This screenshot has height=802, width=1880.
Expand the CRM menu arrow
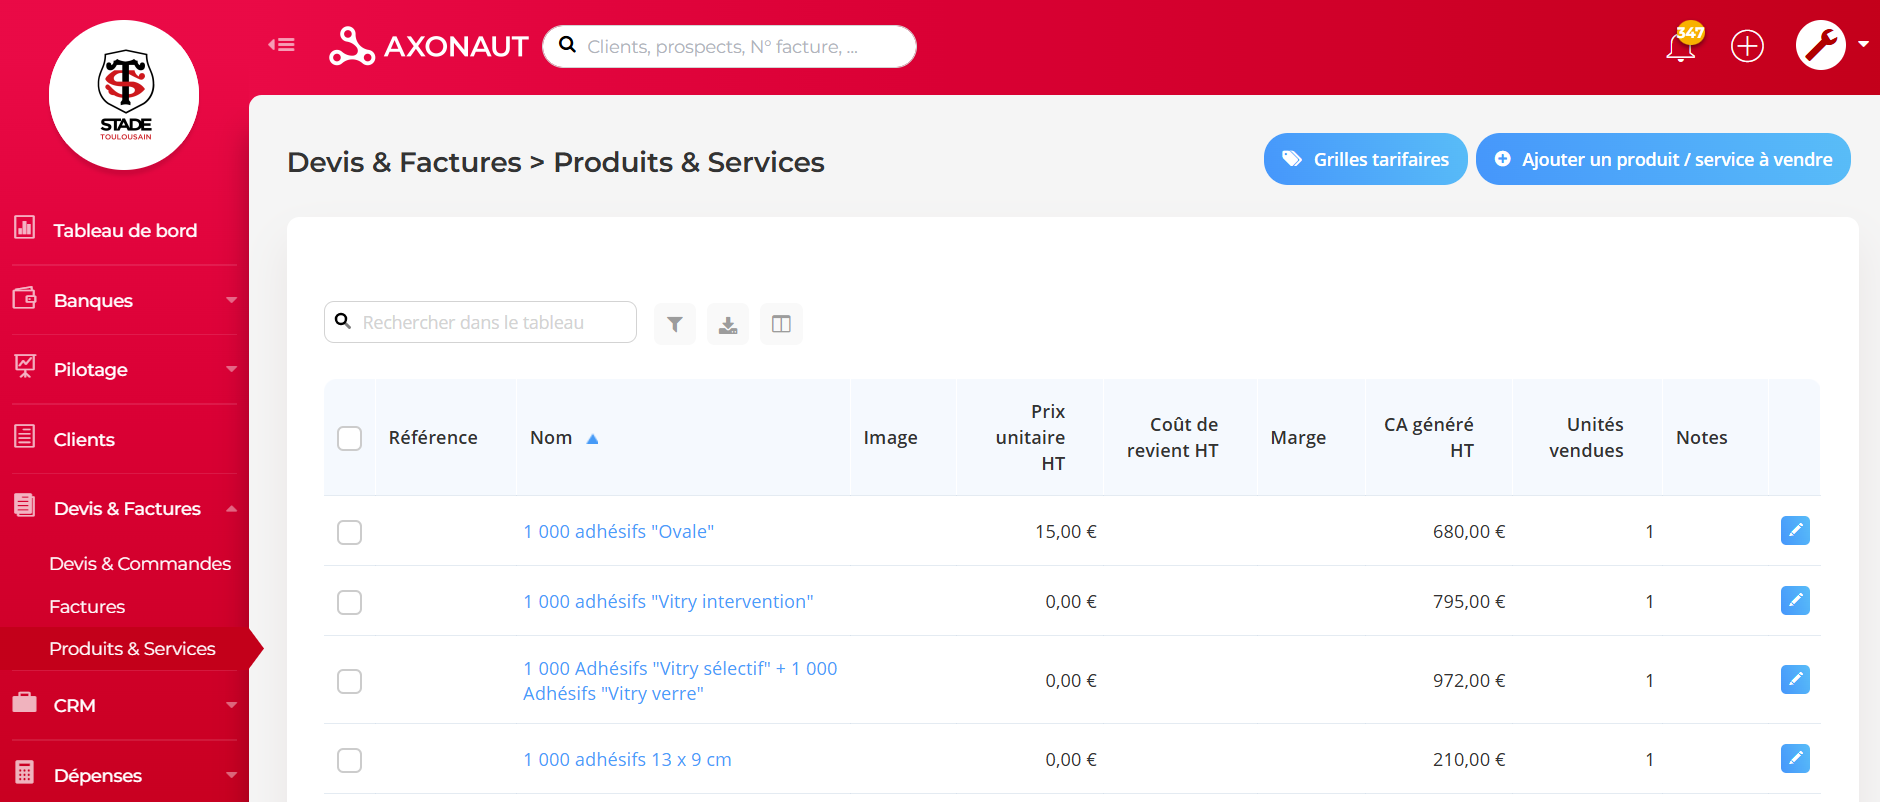[x=231, y=705]
